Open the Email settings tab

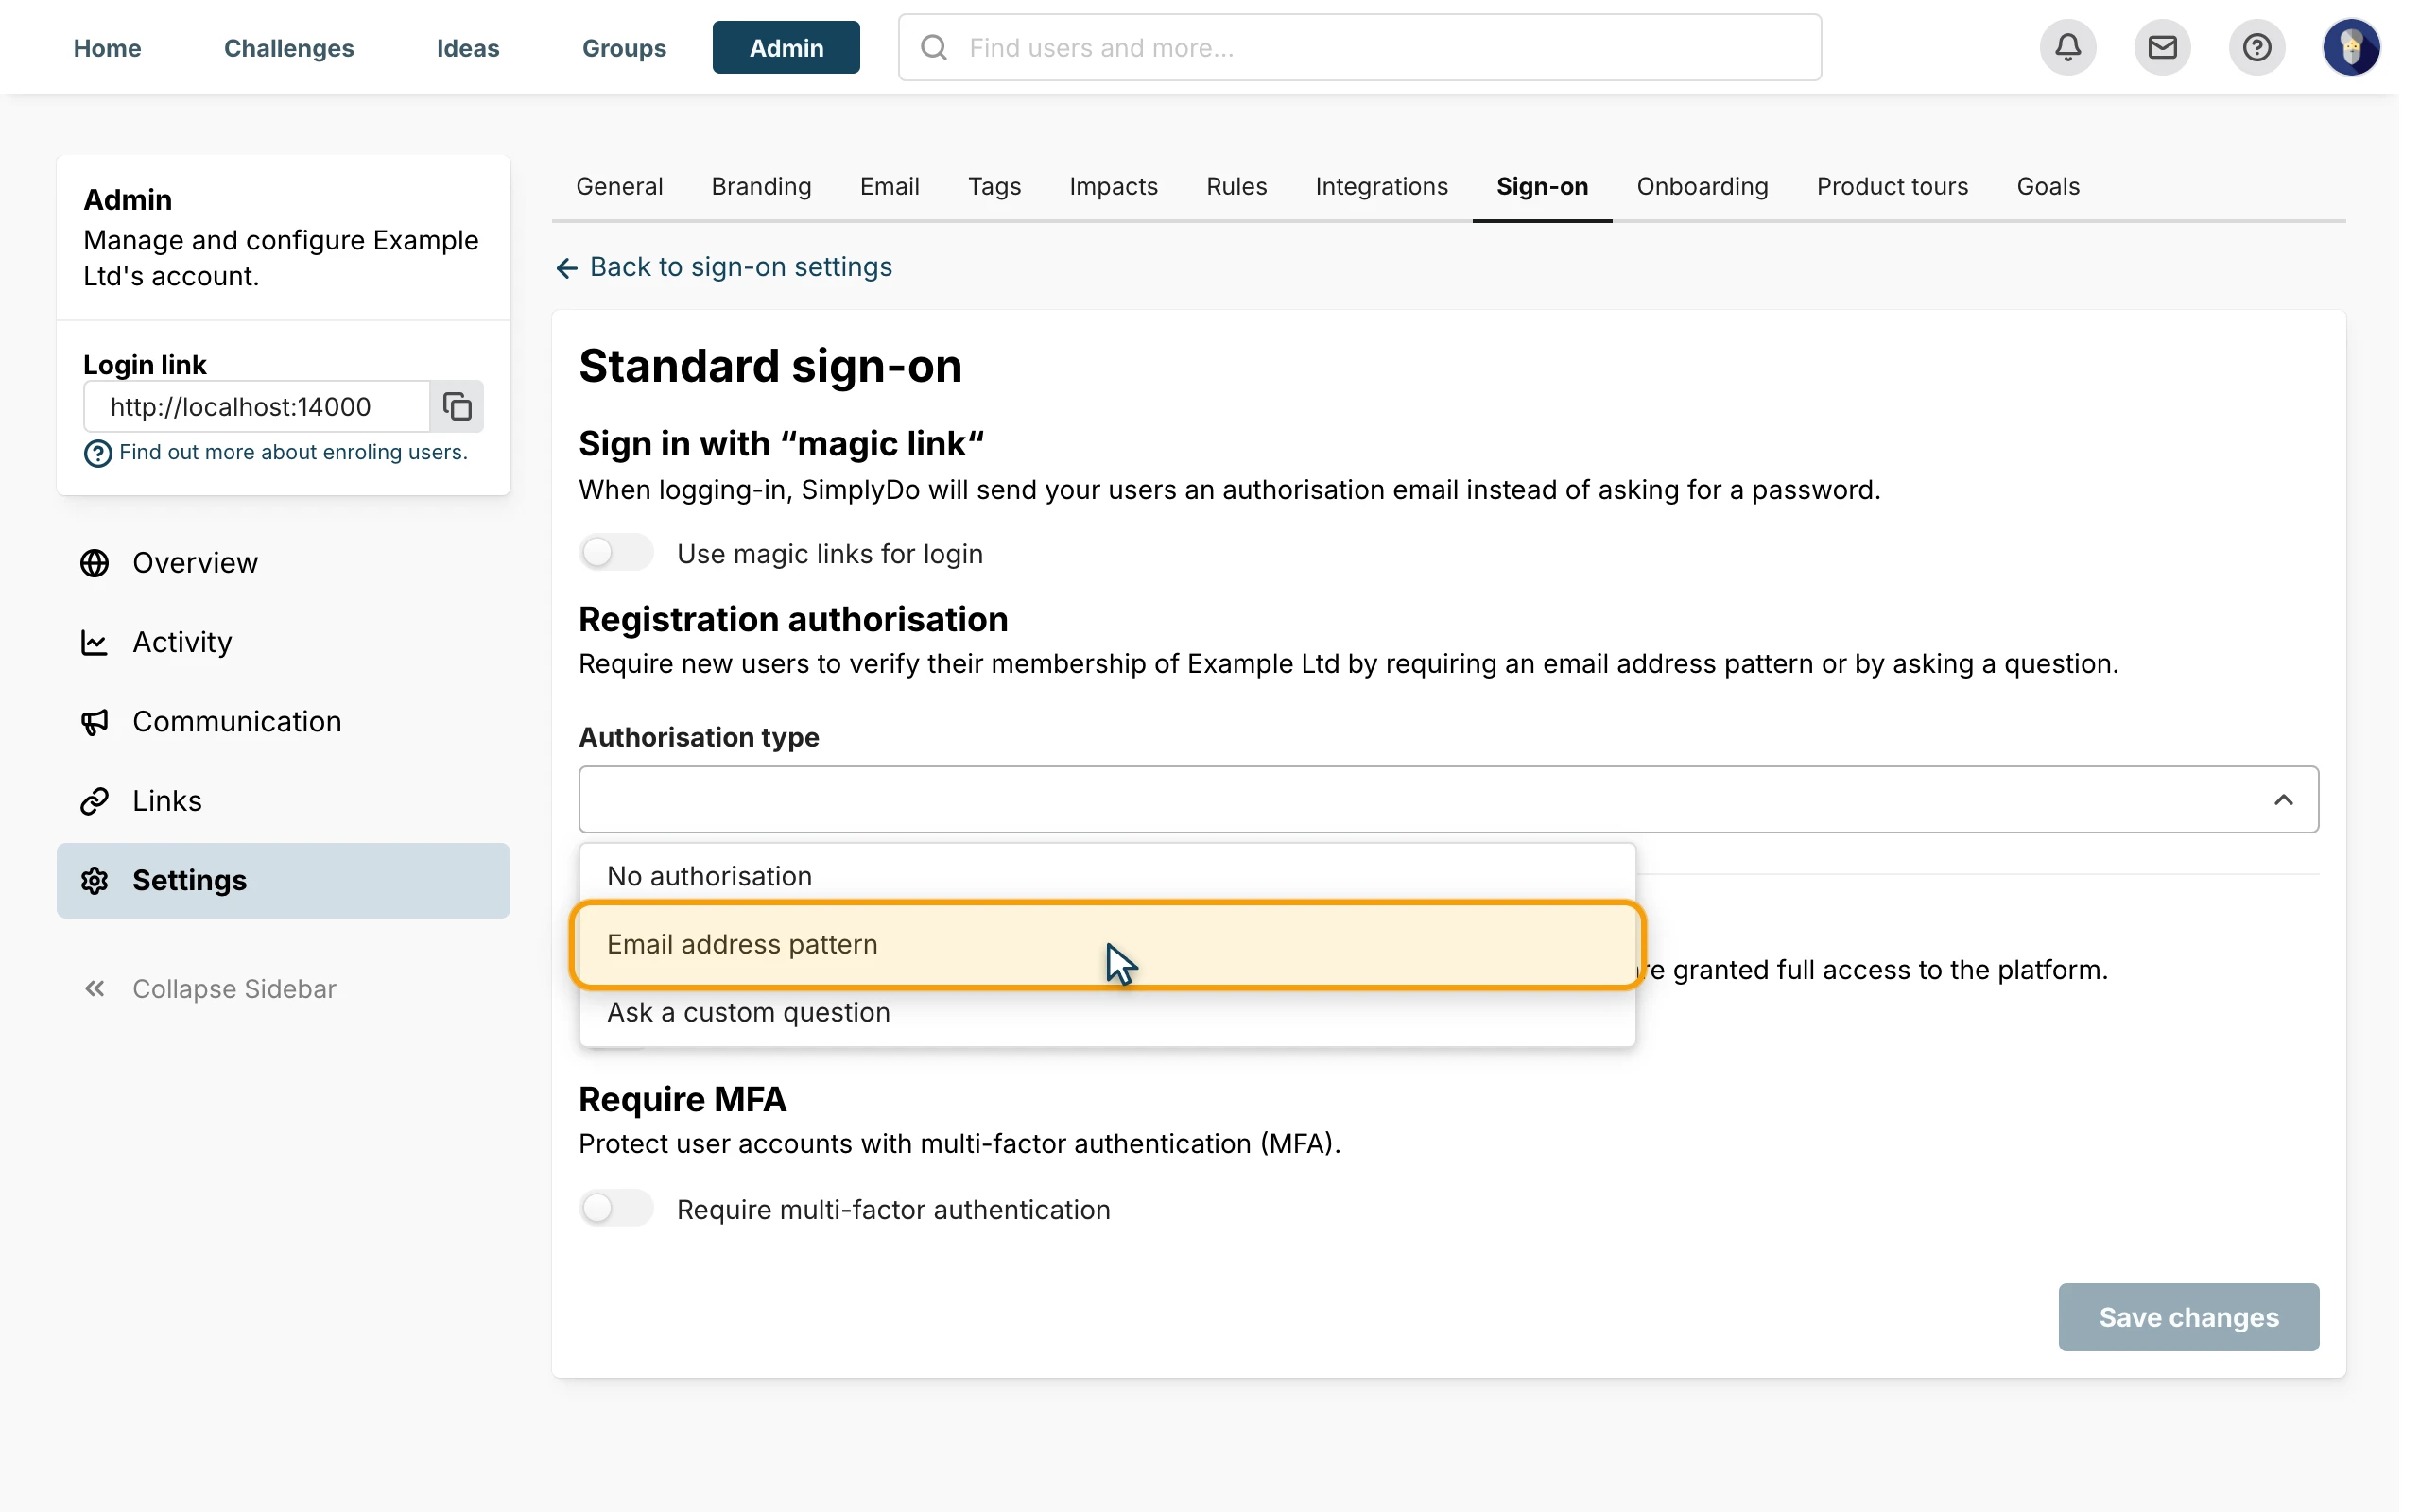click(x=889, y=186)
